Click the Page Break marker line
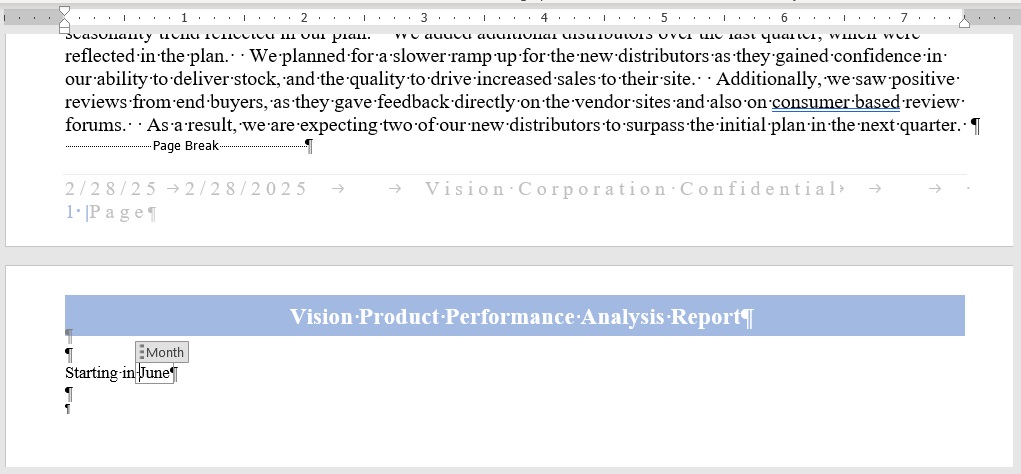 click(x=186, y=146)
